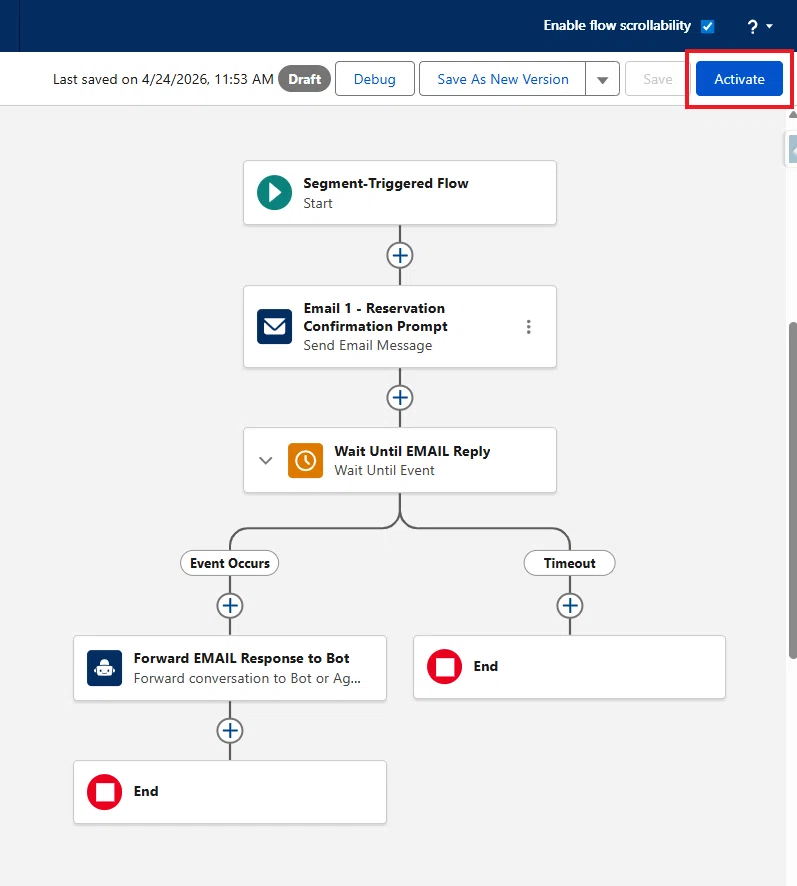Add element under Event Occurs branch
The image size is (797, 886).
coord(229,606)
